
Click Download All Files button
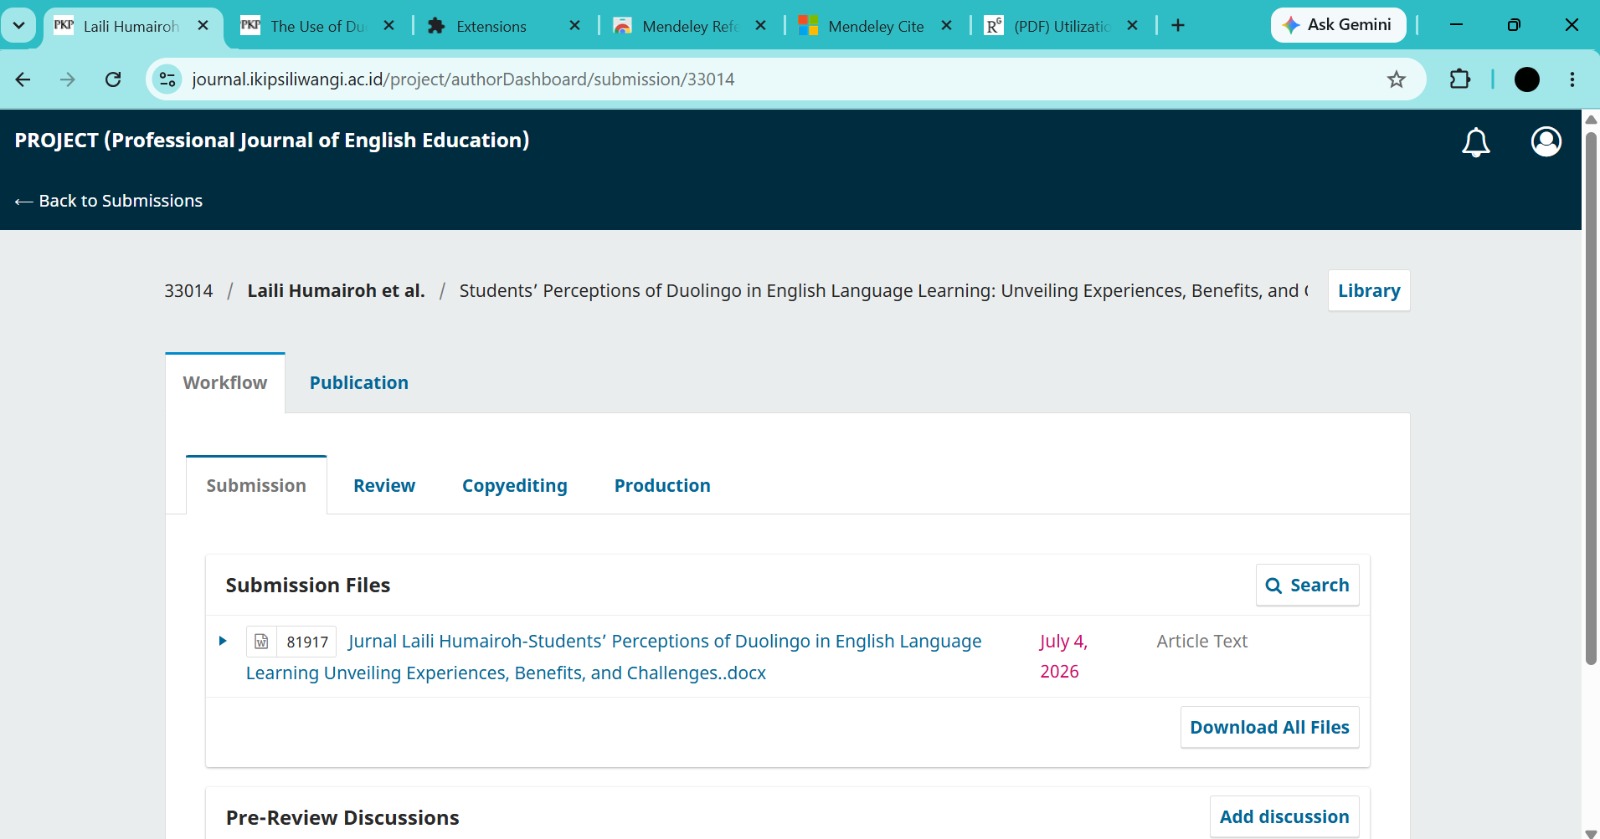(x=1269, y=728)
